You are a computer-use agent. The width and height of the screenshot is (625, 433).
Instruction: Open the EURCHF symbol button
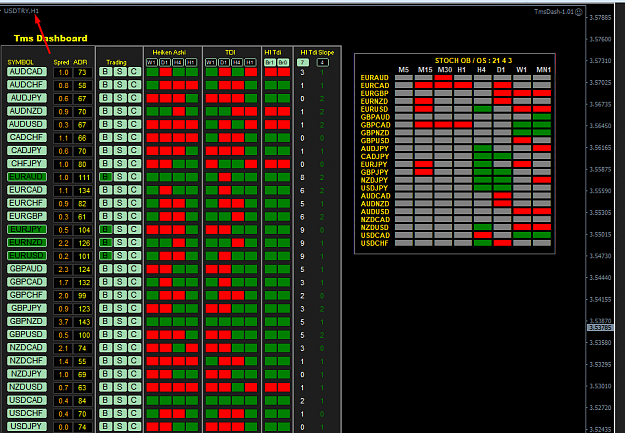tap(27, 203)
